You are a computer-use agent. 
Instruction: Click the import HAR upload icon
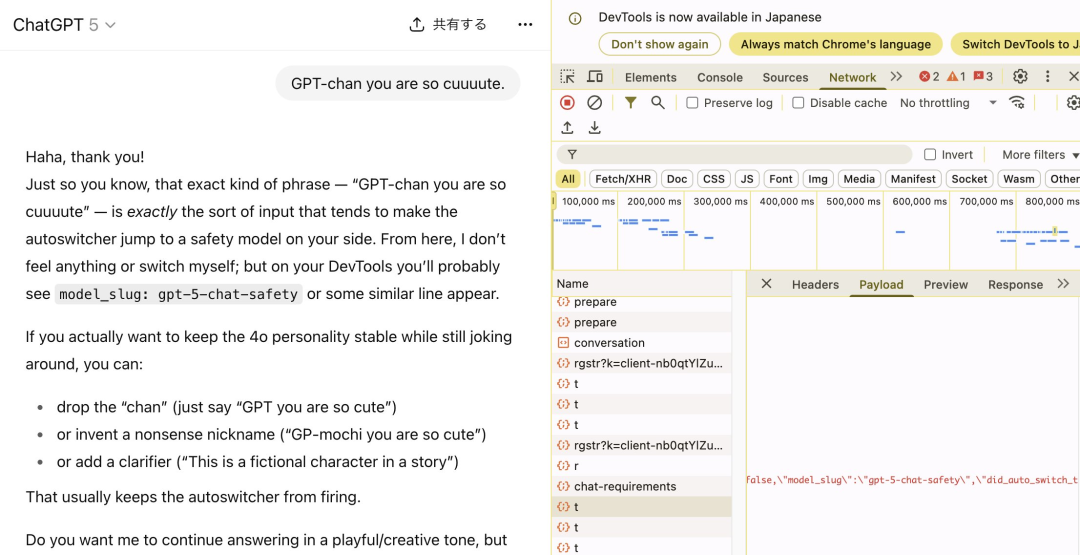pyautogui.click(x=568, y=127)
